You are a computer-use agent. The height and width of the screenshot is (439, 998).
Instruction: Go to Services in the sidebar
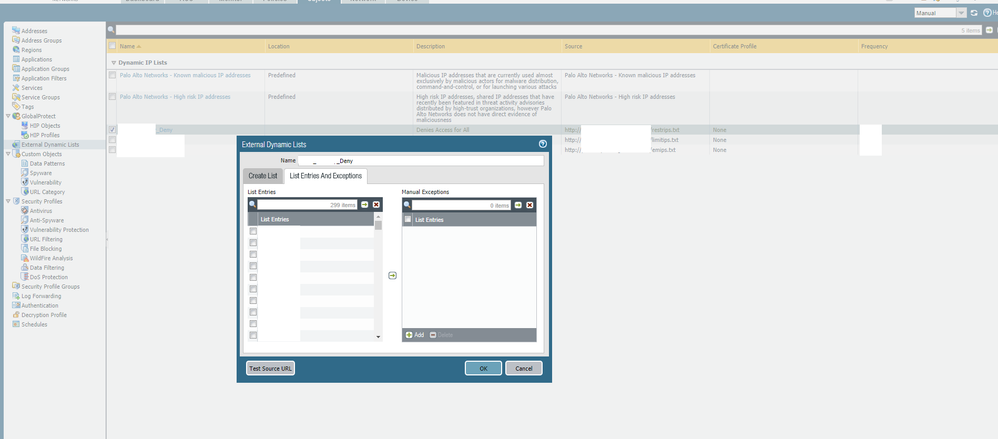coord(32,88)
